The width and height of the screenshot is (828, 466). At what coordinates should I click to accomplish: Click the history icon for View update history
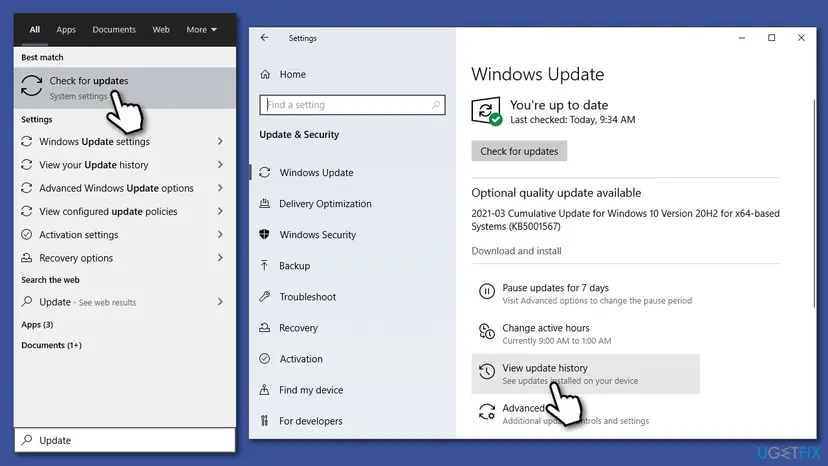486,371
